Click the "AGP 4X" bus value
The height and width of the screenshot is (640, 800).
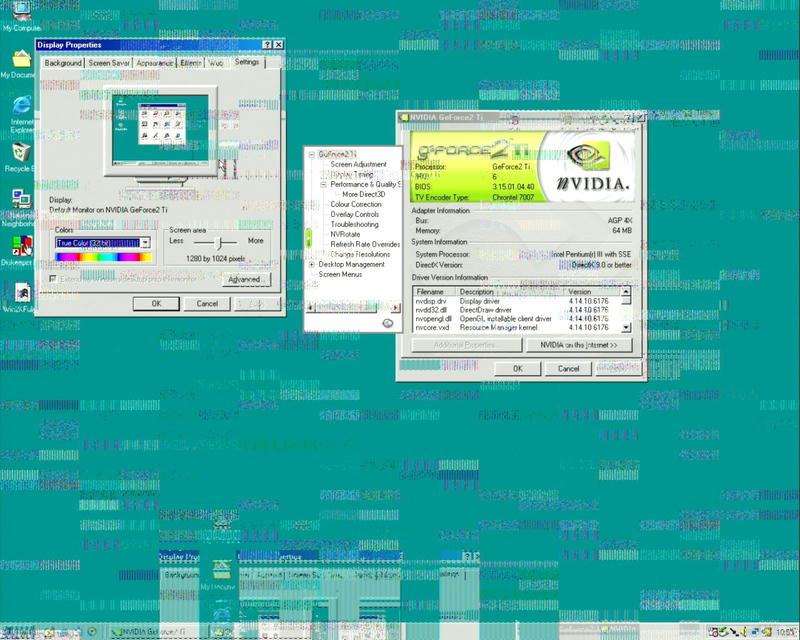(x=619, y=220)
